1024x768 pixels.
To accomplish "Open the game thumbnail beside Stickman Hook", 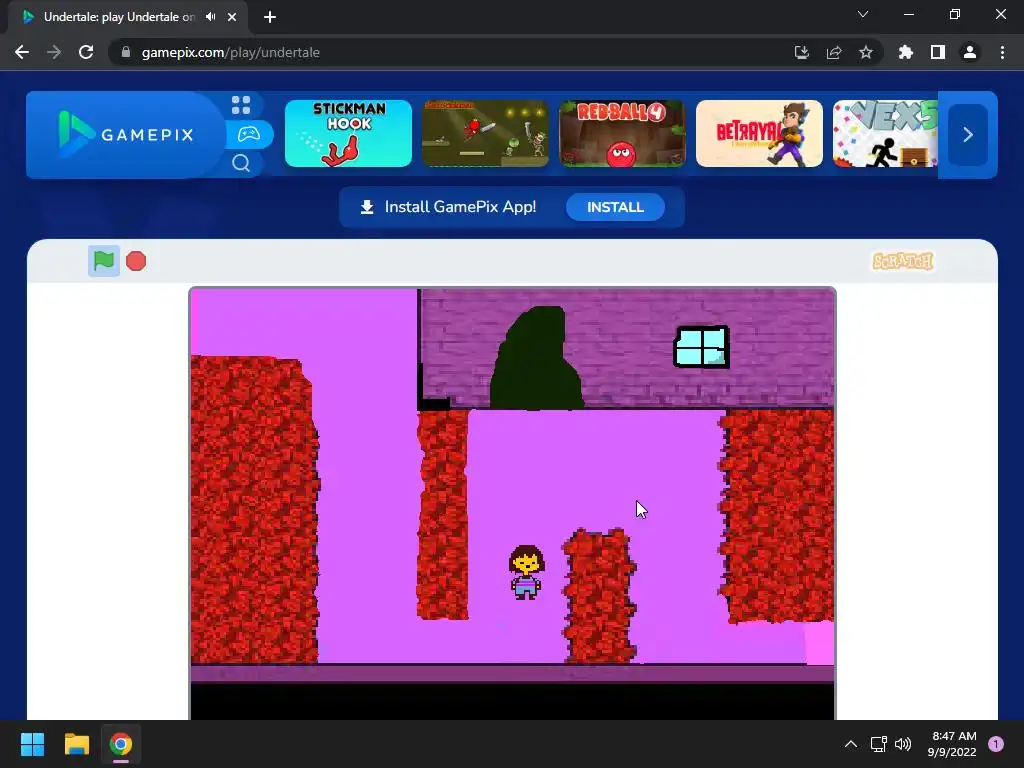I will (485, 134).
